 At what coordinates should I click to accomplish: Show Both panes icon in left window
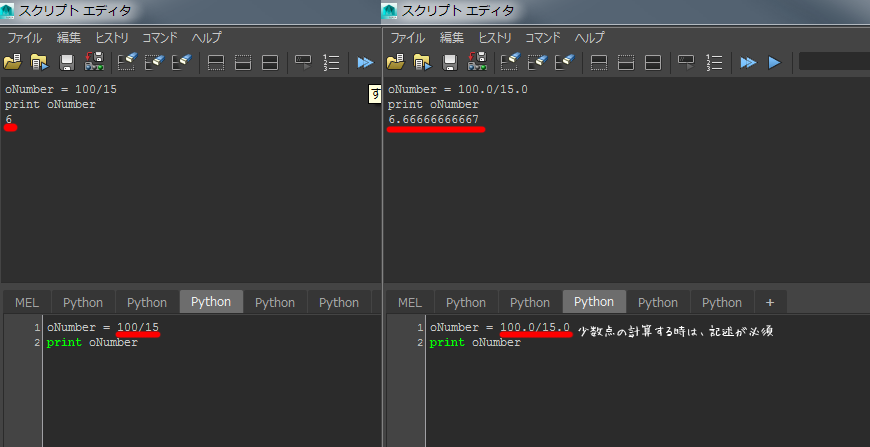270,63
